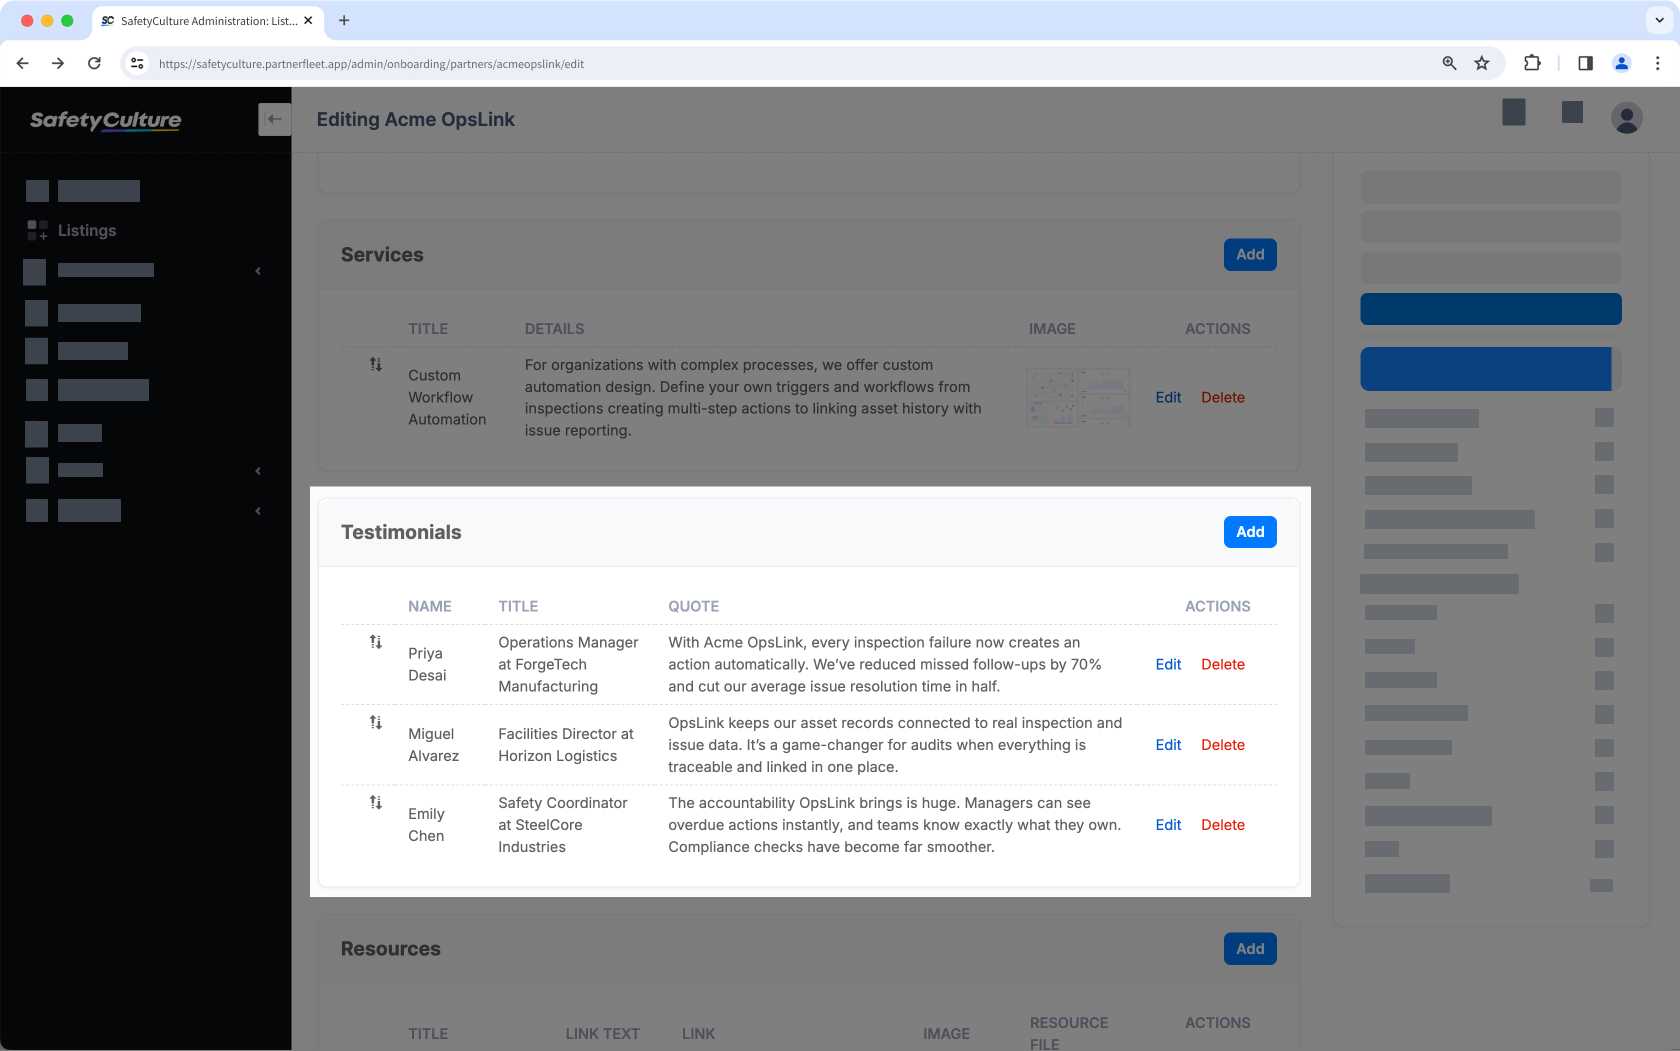Click the quote starting 'With Acme OpsLink'

tap(885, 664)
